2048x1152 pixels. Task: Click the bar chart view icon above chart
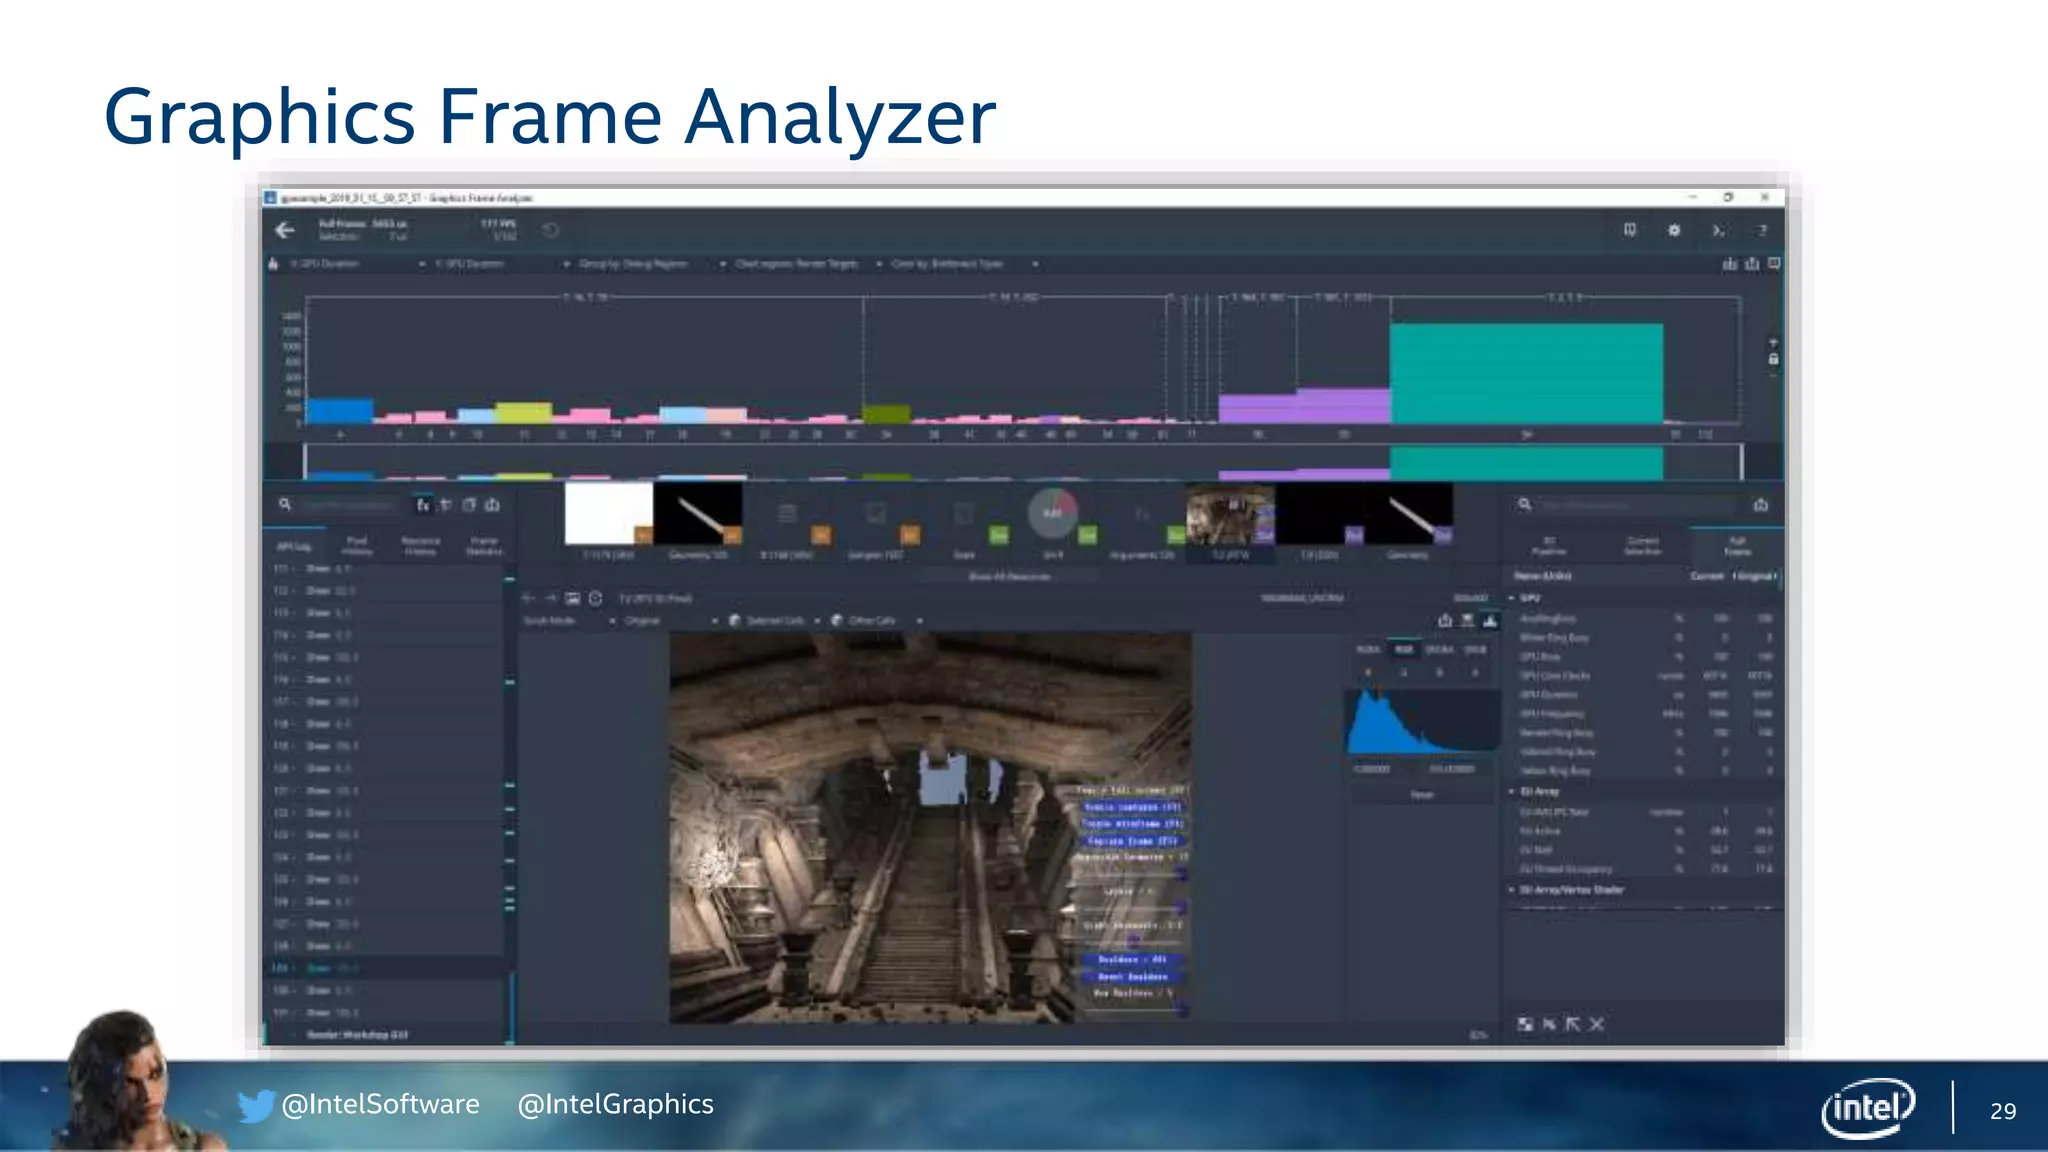coord(1730,264)
